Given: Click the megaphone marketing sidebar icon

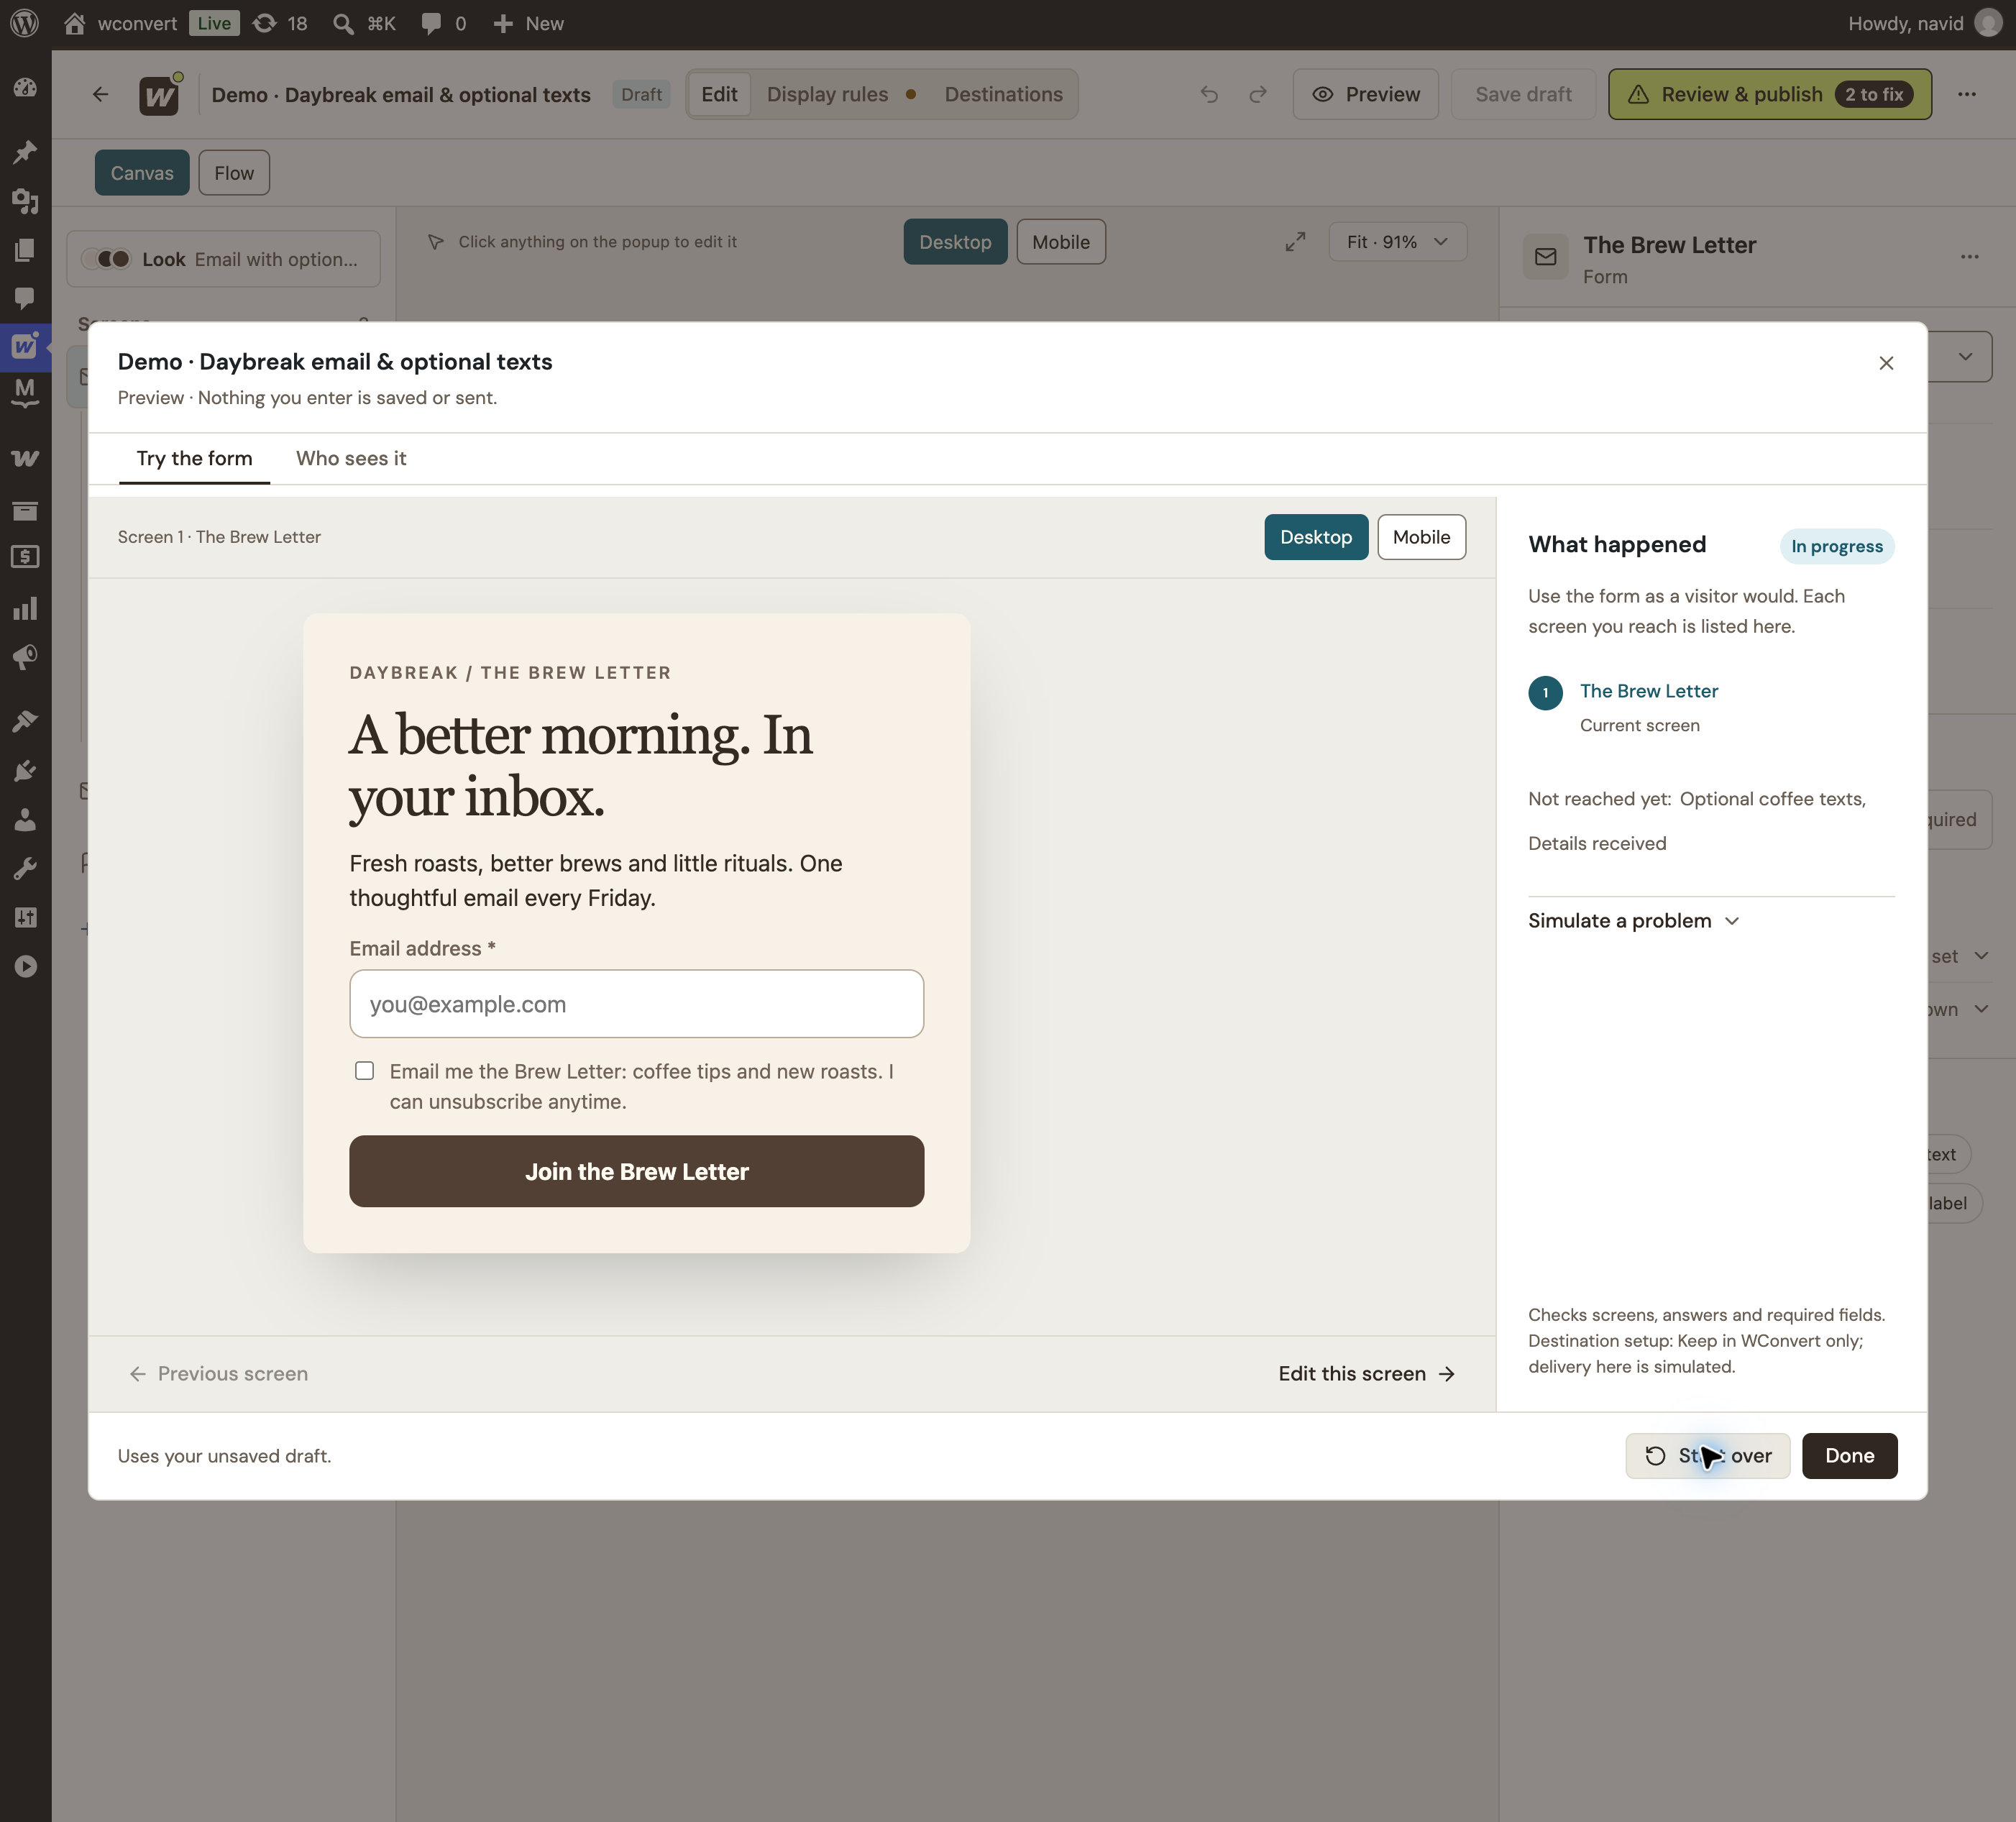Looking at the screenshot, I should click(25, 657).
